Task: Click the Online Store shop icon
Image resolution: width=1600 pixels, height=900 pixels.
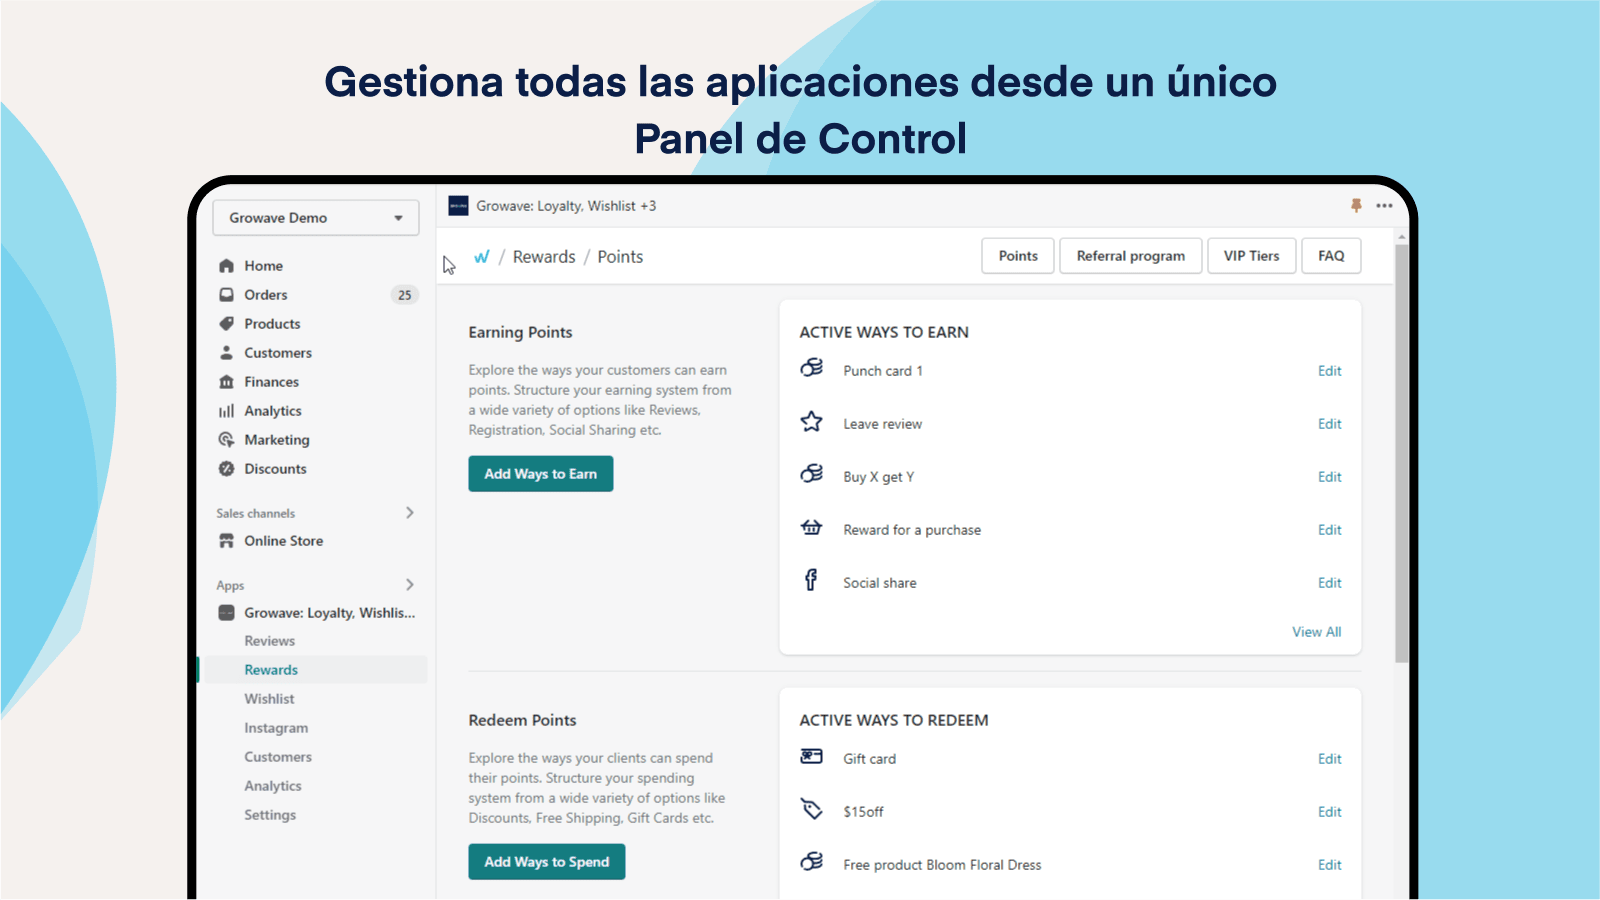Action: click(x=226, y=541)
